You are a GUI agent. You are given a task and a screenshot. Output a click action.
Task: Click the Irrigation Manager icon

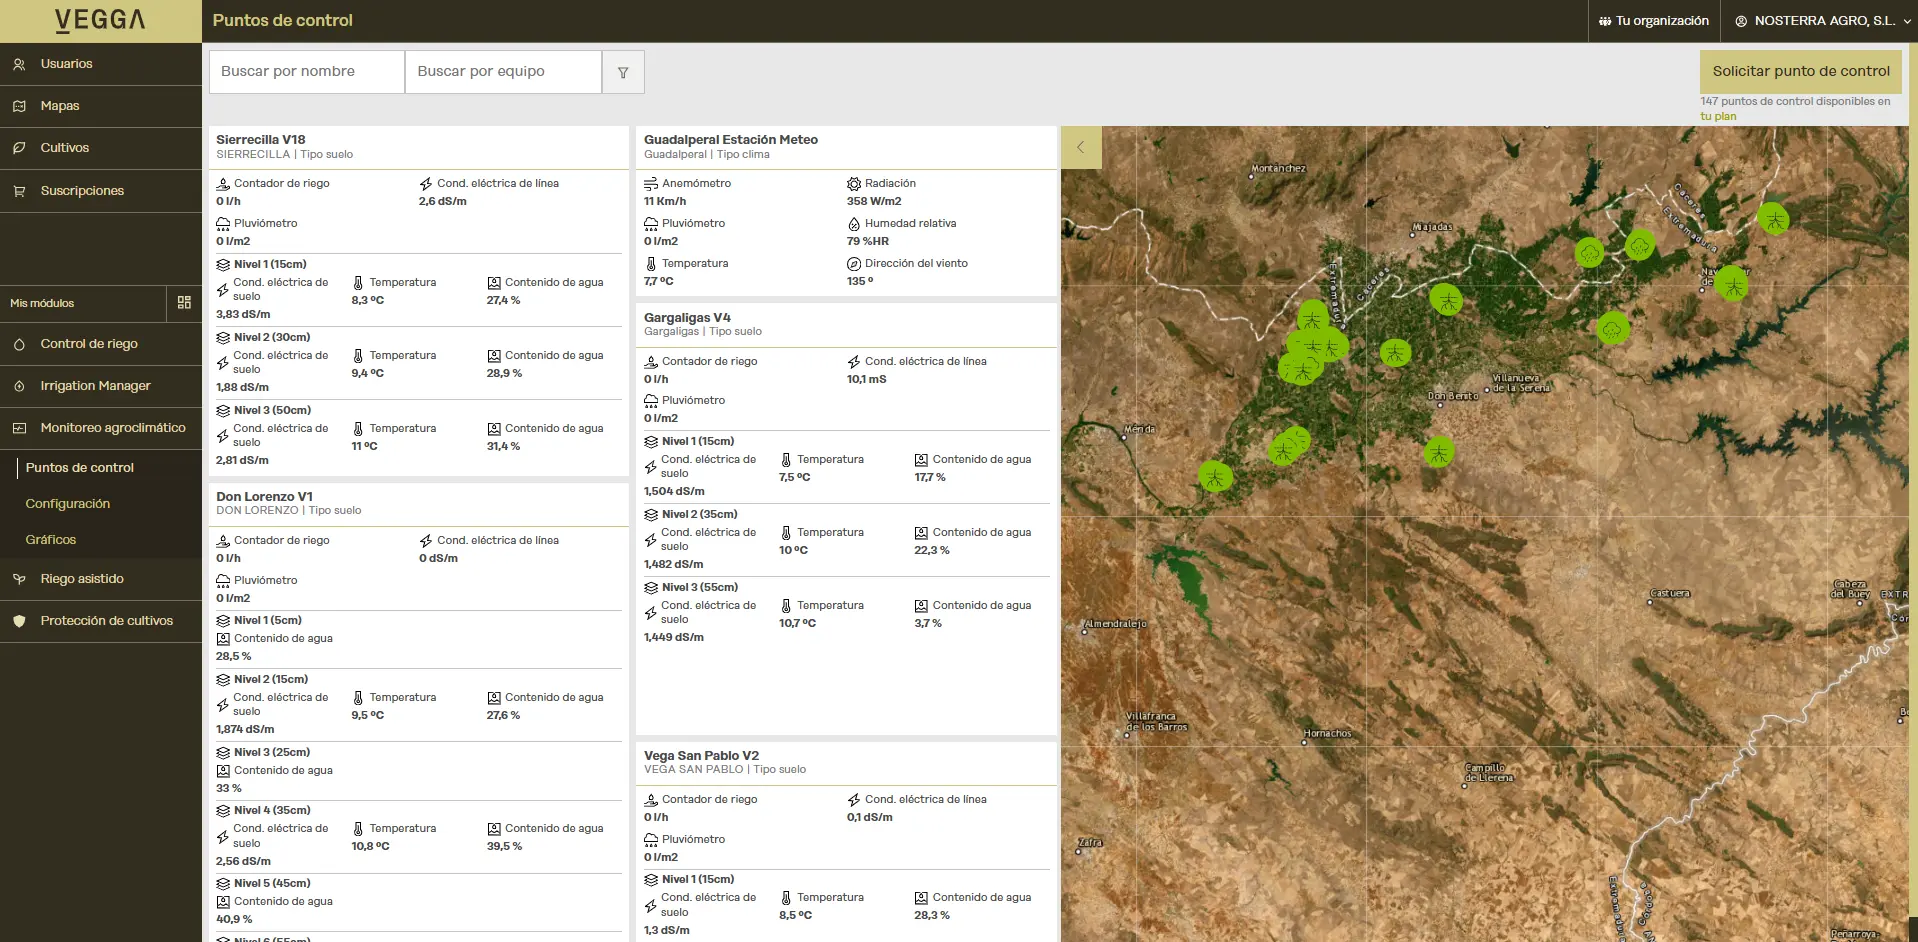[x=19, y=386]
